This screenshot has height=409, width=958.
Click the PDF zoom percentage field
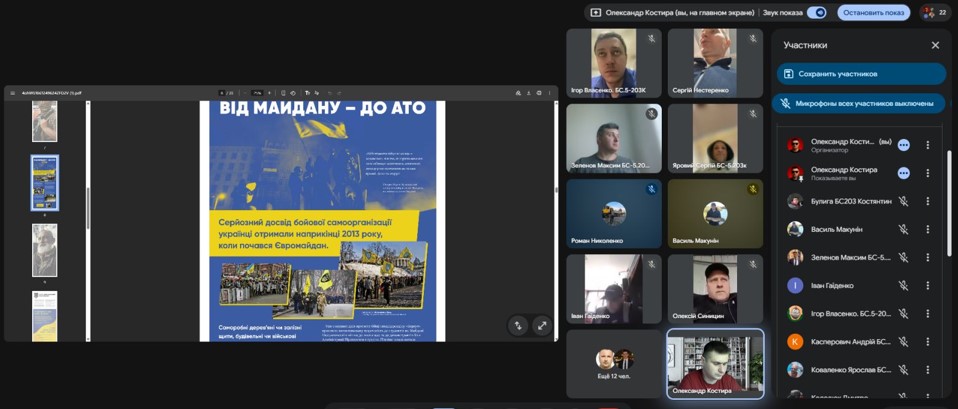point(257,93)
